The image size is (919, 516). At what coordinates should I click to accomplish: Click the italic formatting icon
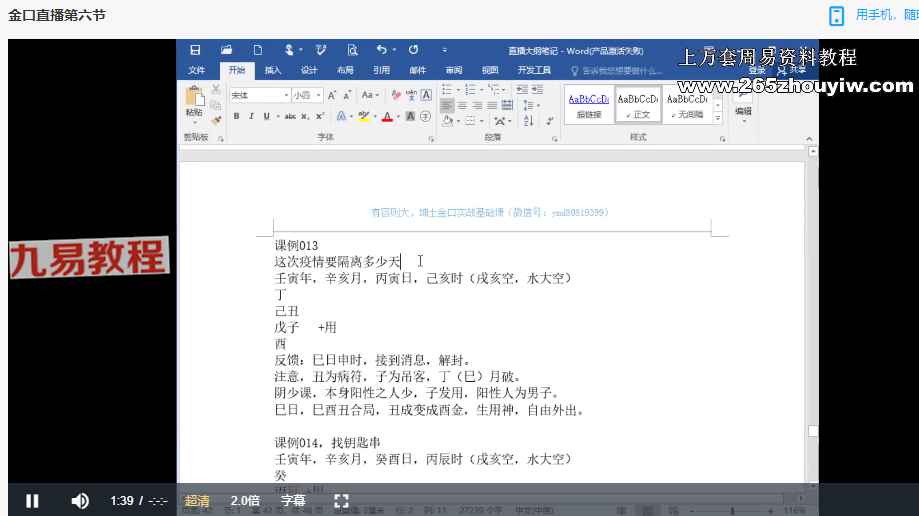point(251,116)
